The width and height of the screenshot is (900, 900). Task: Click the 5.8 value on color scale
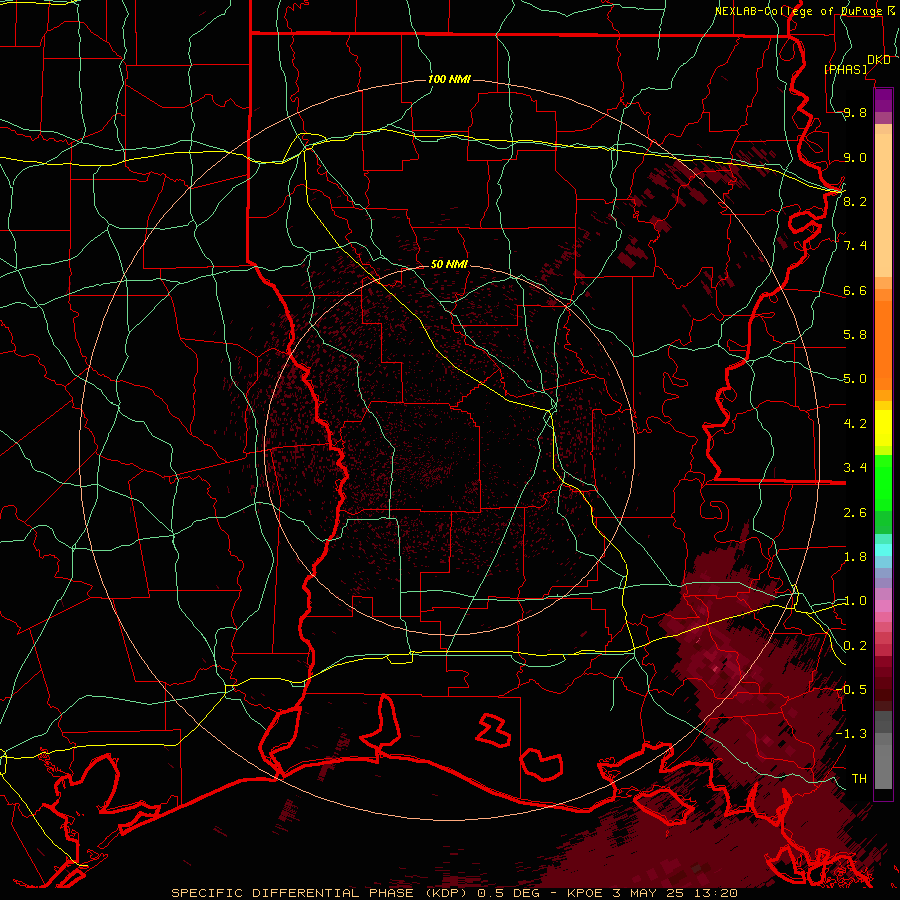click(855, 335)
